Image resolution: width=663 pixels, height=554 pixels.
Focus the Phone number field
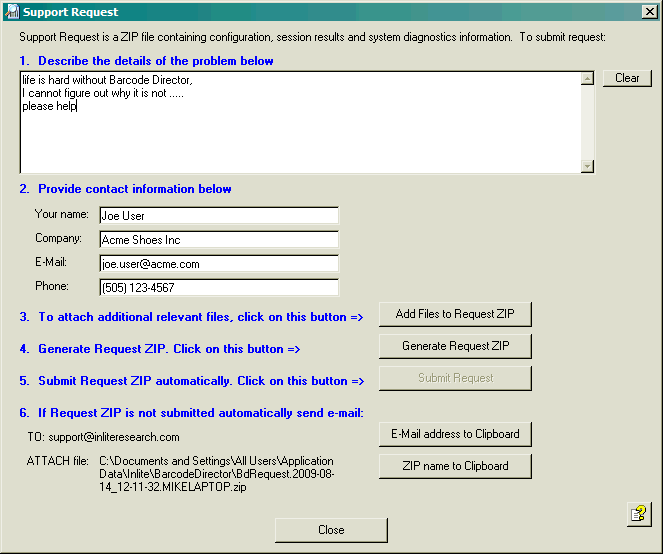218,288
